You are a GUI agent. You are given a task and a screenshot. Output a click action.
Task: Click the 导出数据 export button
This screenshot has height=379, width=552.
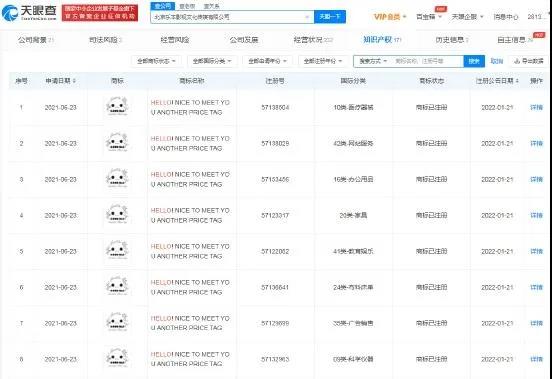(x=528, y=61)
